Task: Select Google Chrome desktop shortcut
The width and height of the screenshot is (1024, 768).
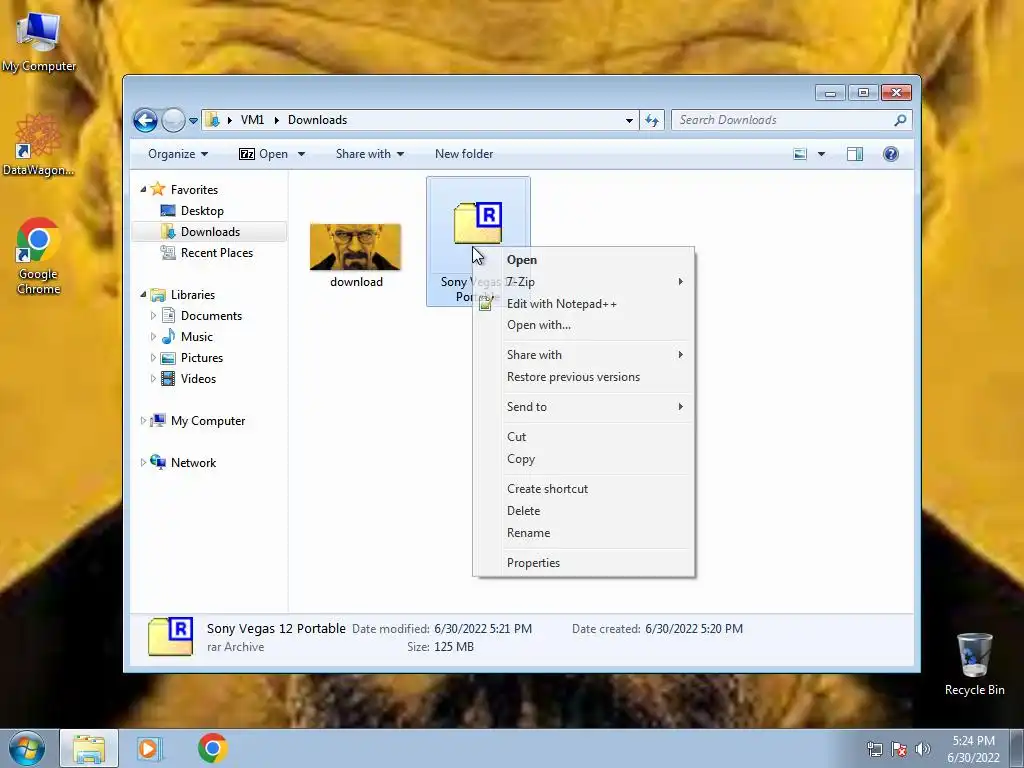Action: pos(38,255)
